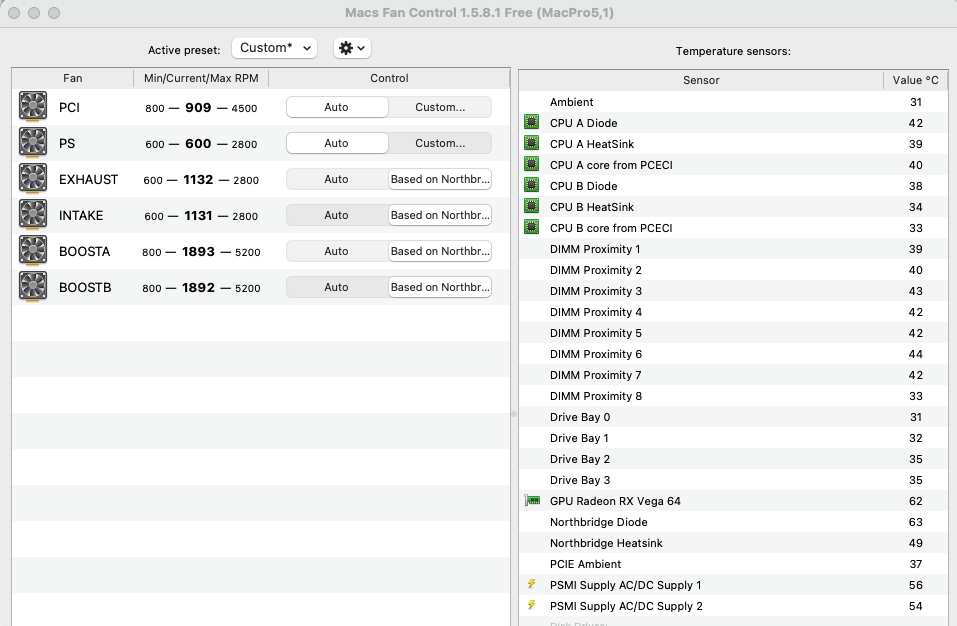Select the DIMM Proximity 6 row

(734, 354)
